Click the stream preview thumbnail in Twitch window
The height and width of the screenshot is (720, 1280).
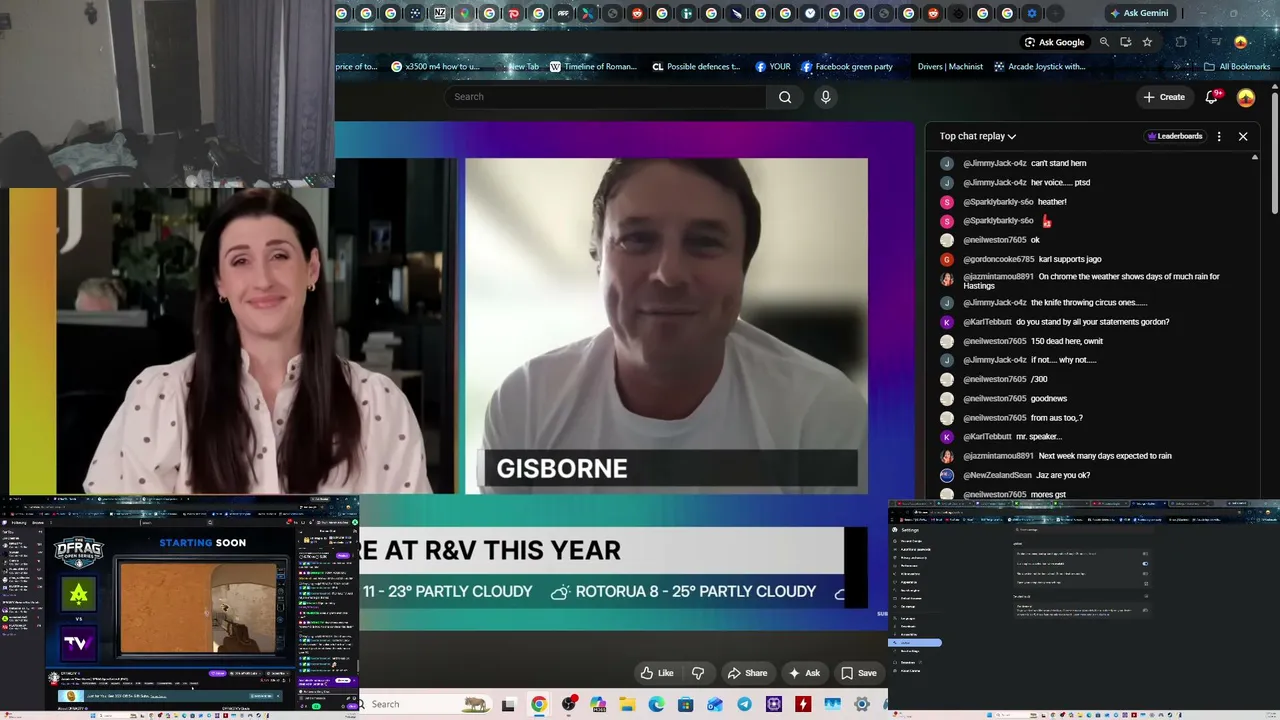[202, 607]
